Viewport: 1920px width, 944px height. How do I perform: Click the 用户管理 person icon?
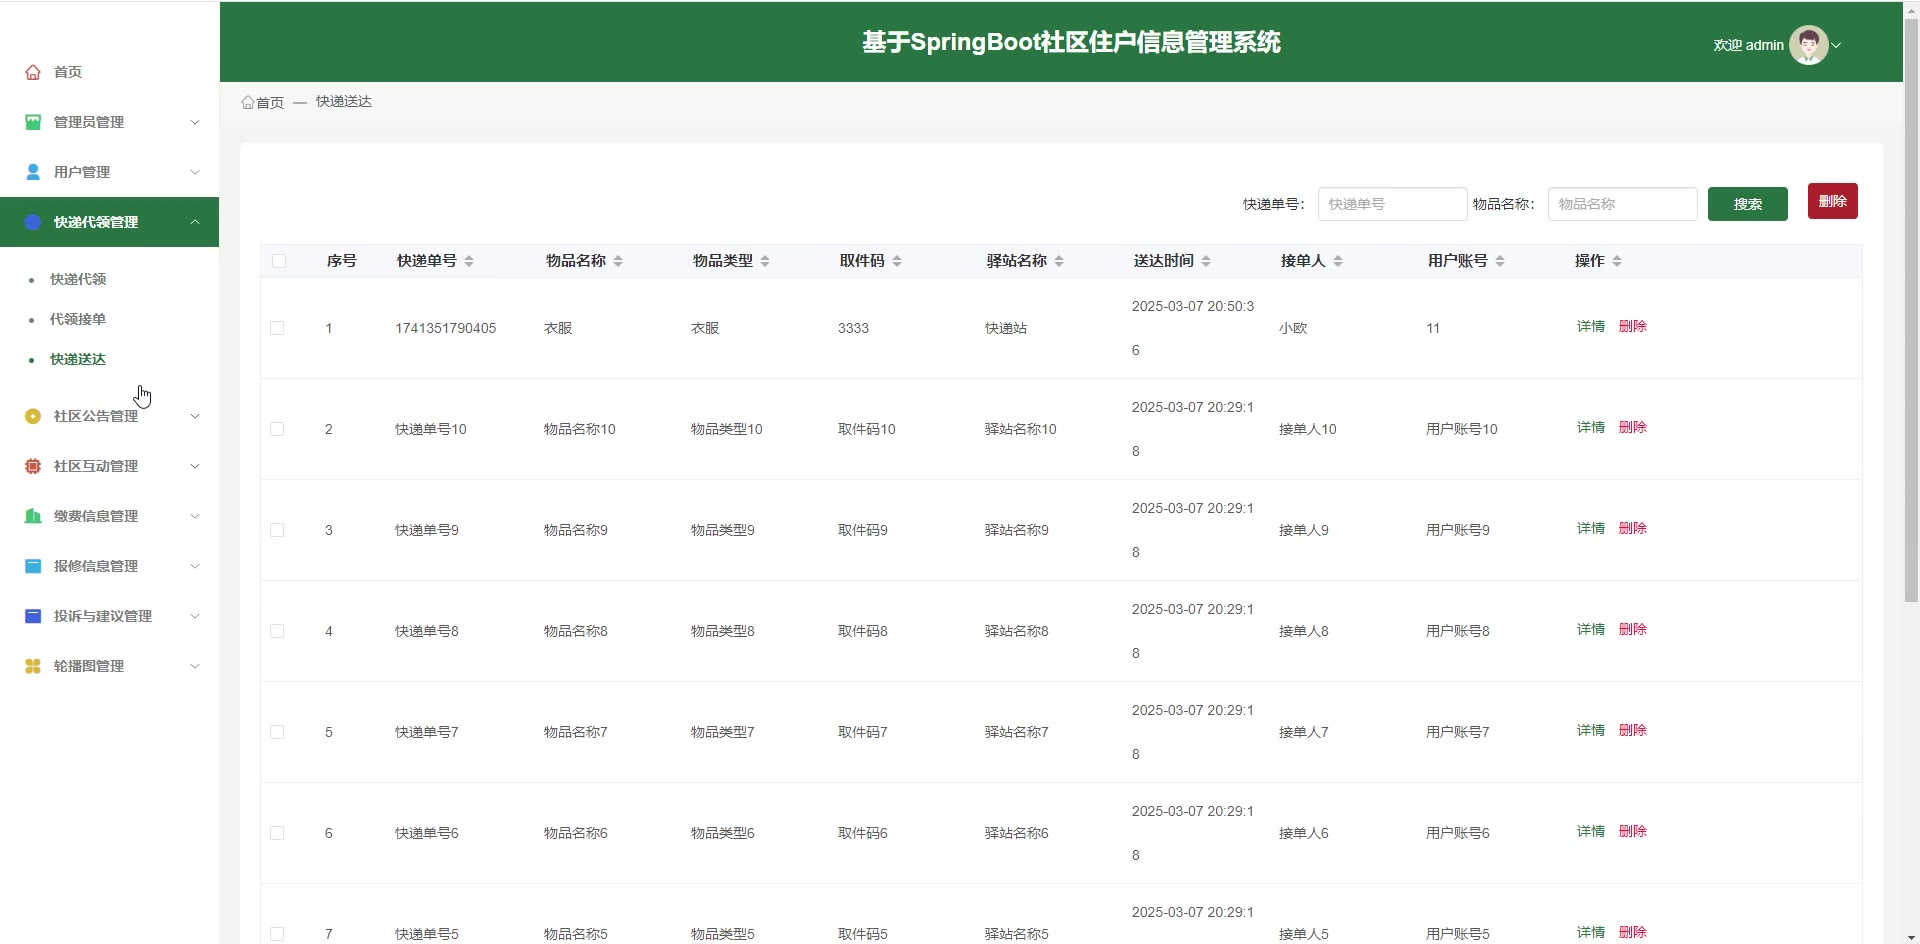point(33,172)
